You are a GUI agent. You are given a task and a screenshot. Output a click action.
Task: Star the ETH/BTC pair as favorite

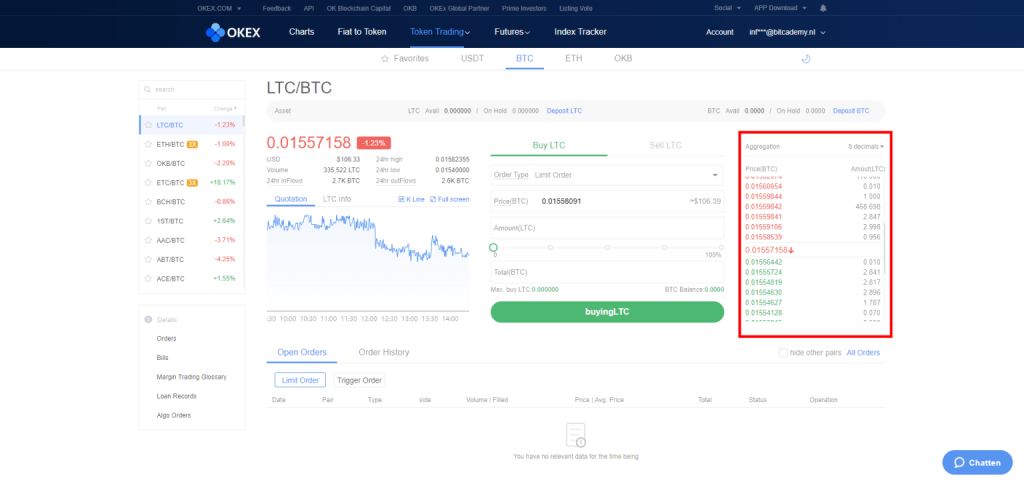(148, 144)
